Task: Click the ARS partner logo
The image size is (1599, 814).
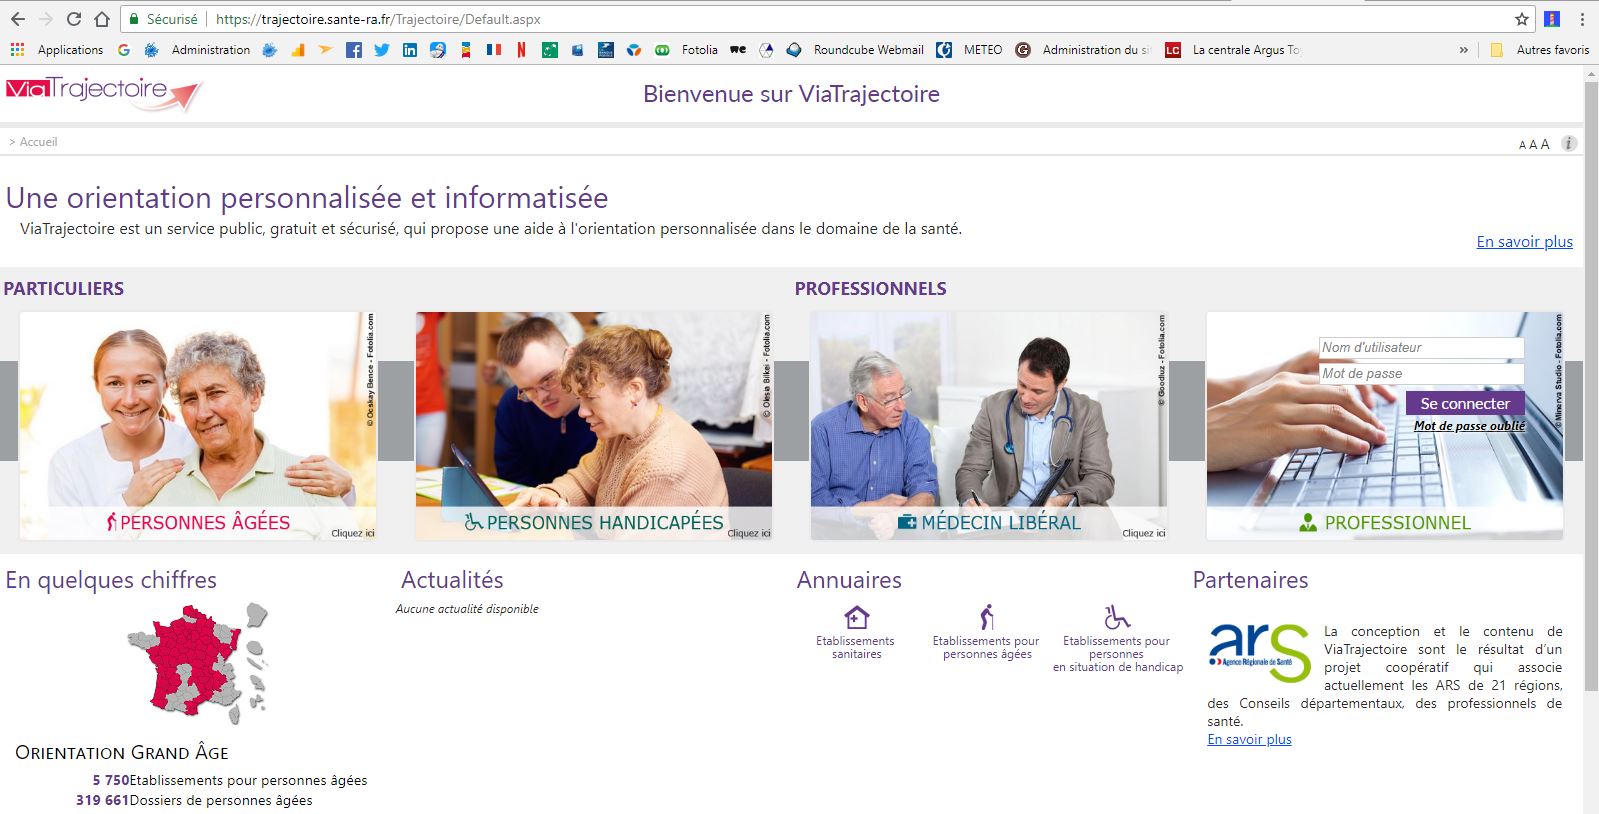Action: 1259,653
